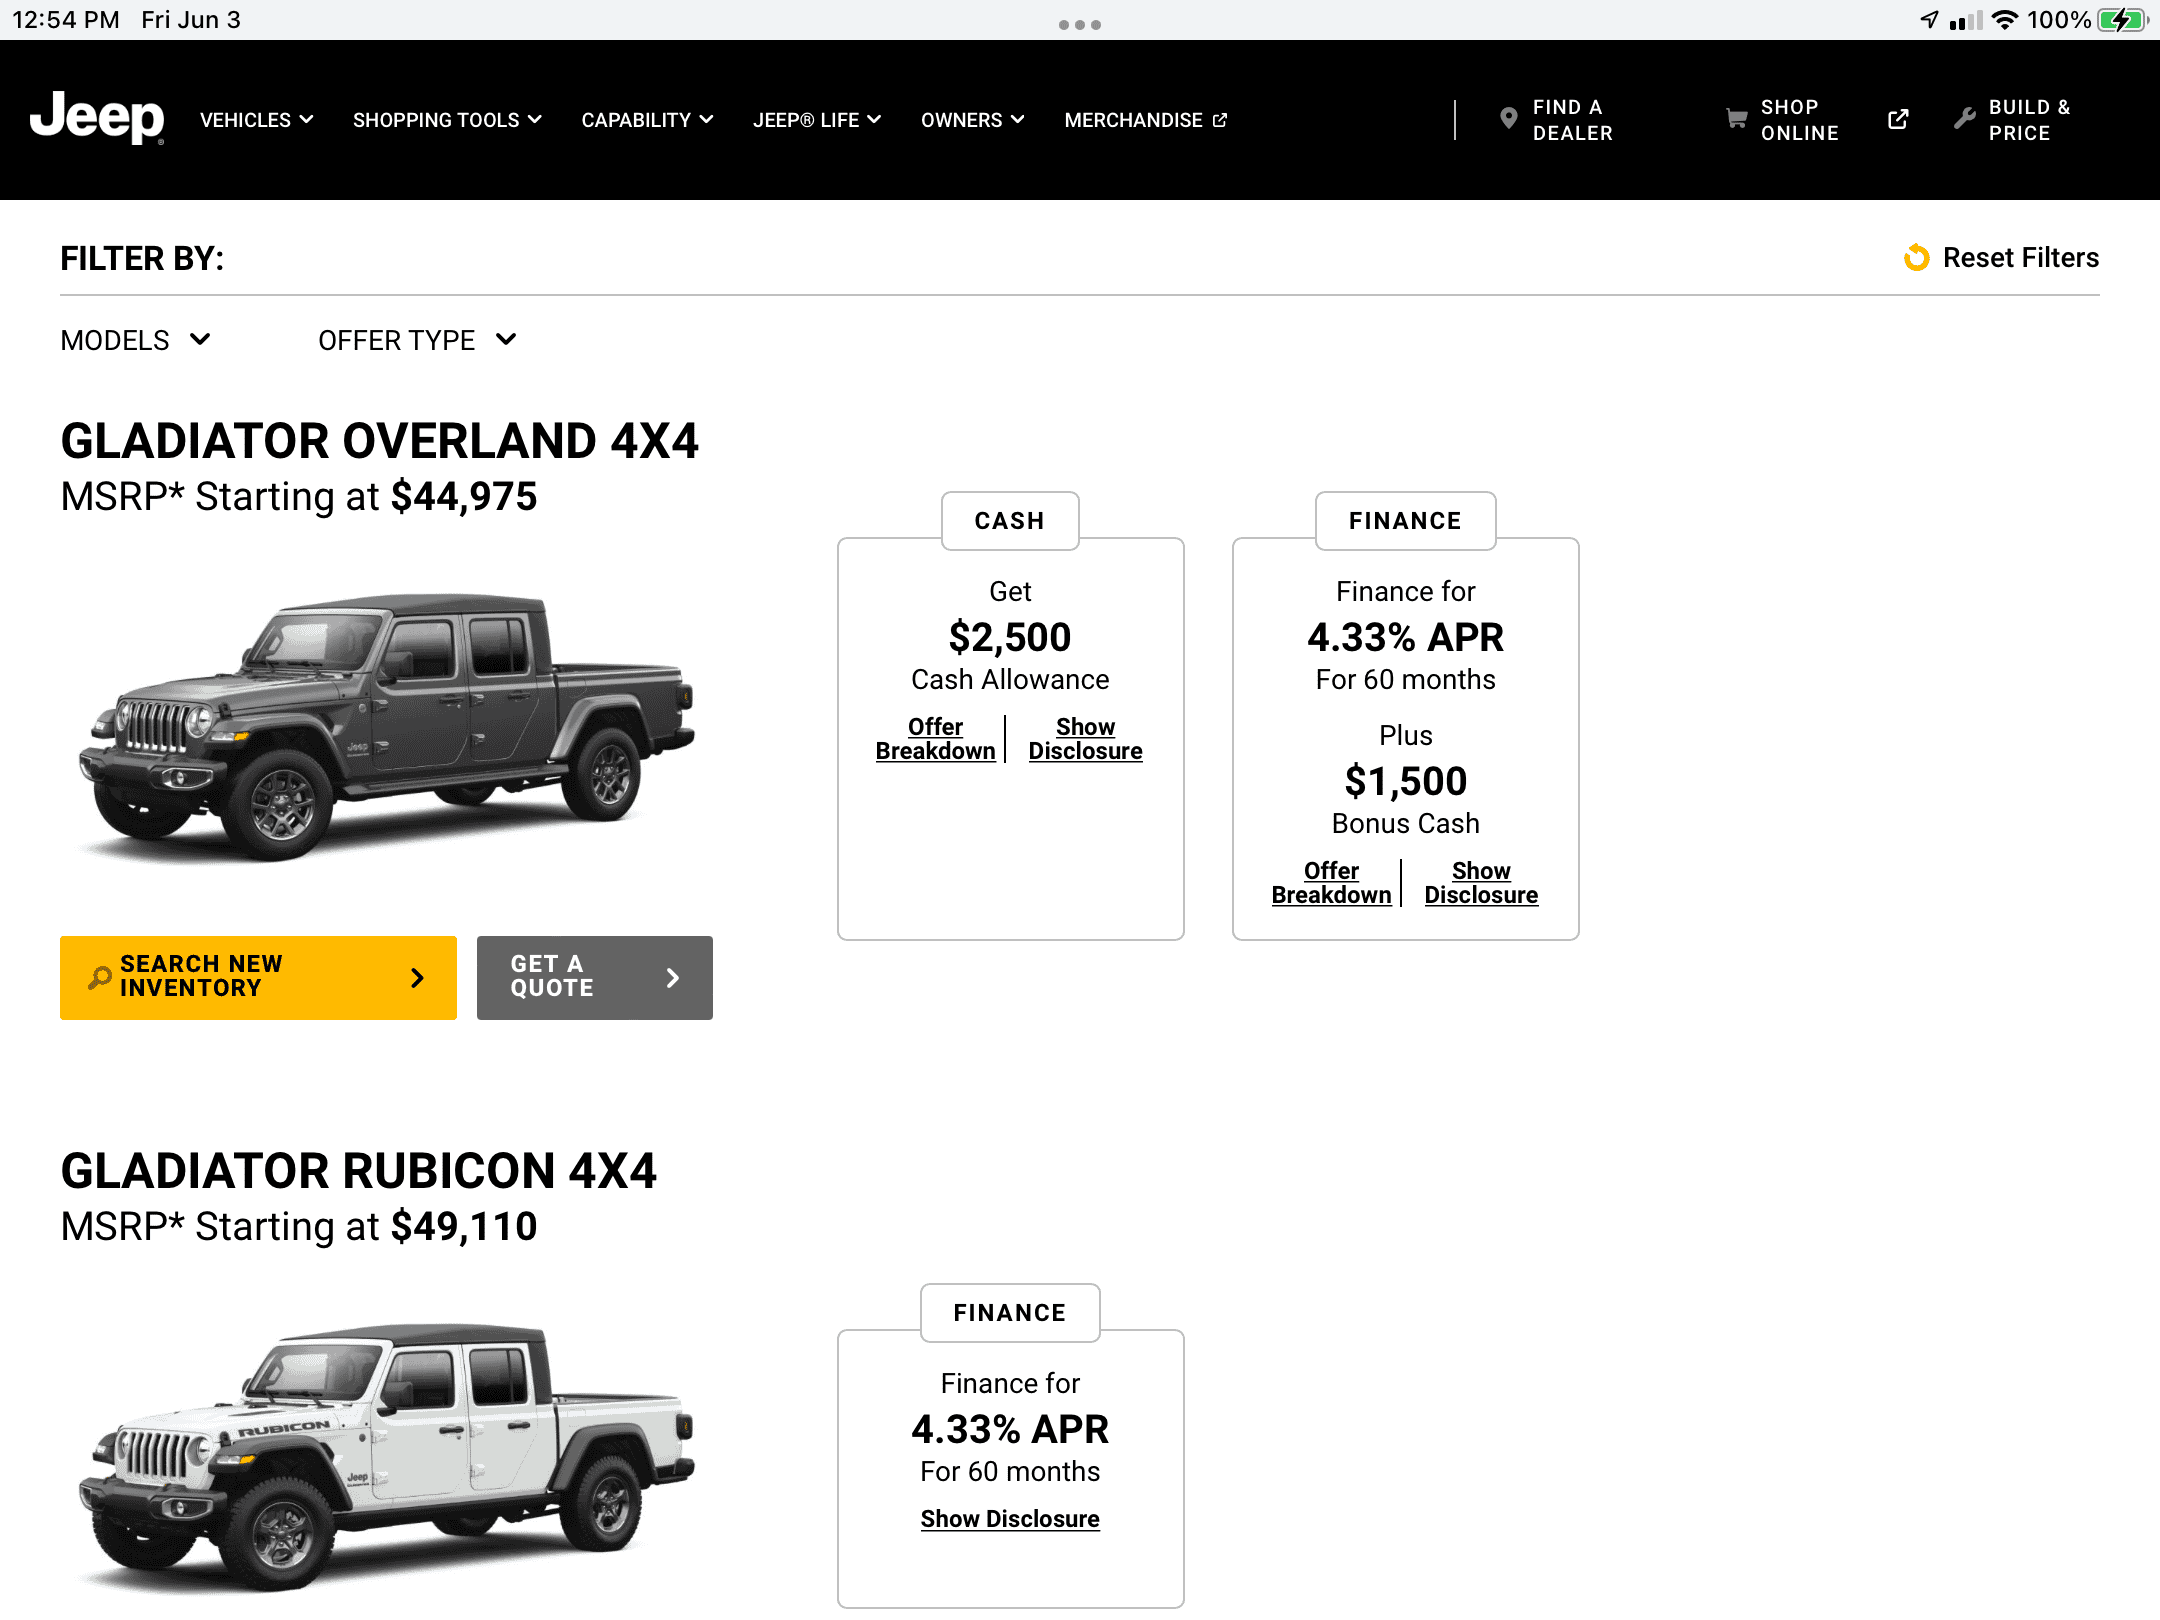2160x1620 pixels.
Task: Click the Build & Price wrench icon
Action: [x=1964, y=119]
